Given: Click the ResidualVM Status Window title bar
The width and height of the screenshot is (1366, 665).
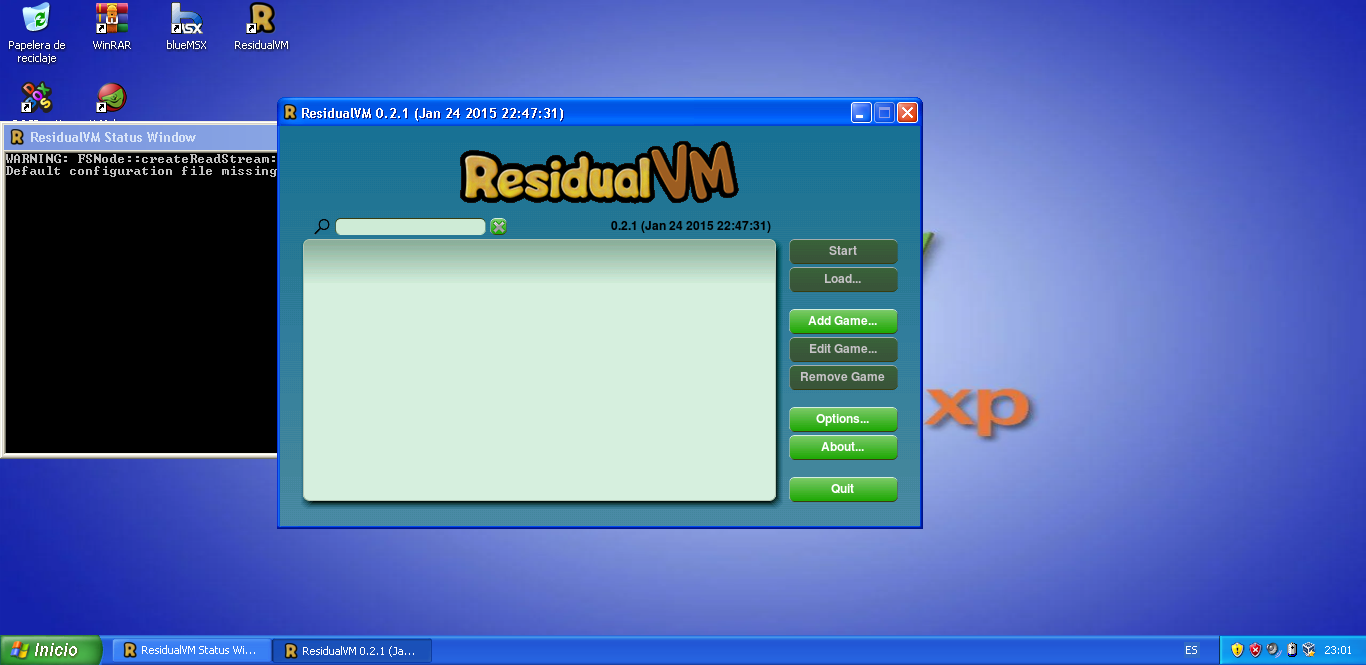Looking at the screenshot, I should tap(141, 137).
